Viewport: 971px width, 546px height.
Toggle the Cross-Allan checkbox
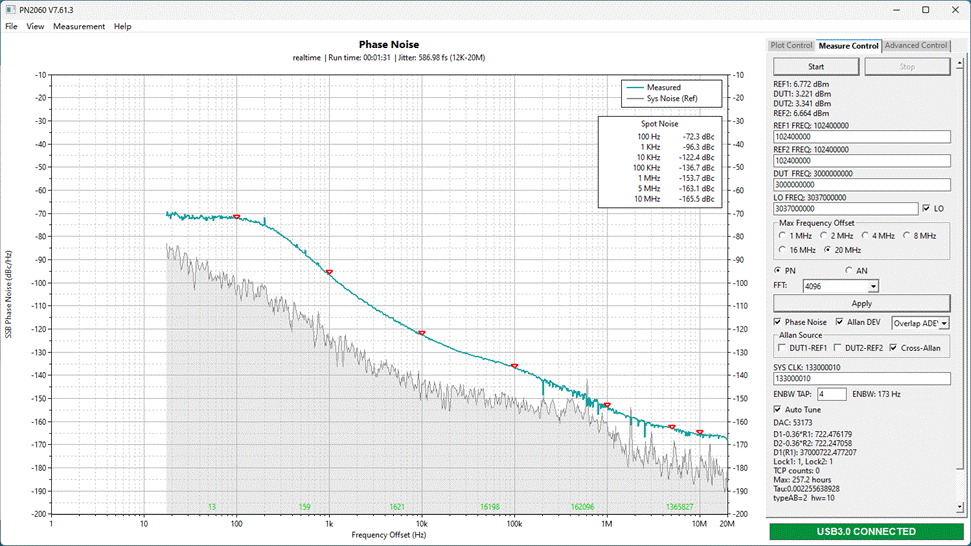[894, 348]
